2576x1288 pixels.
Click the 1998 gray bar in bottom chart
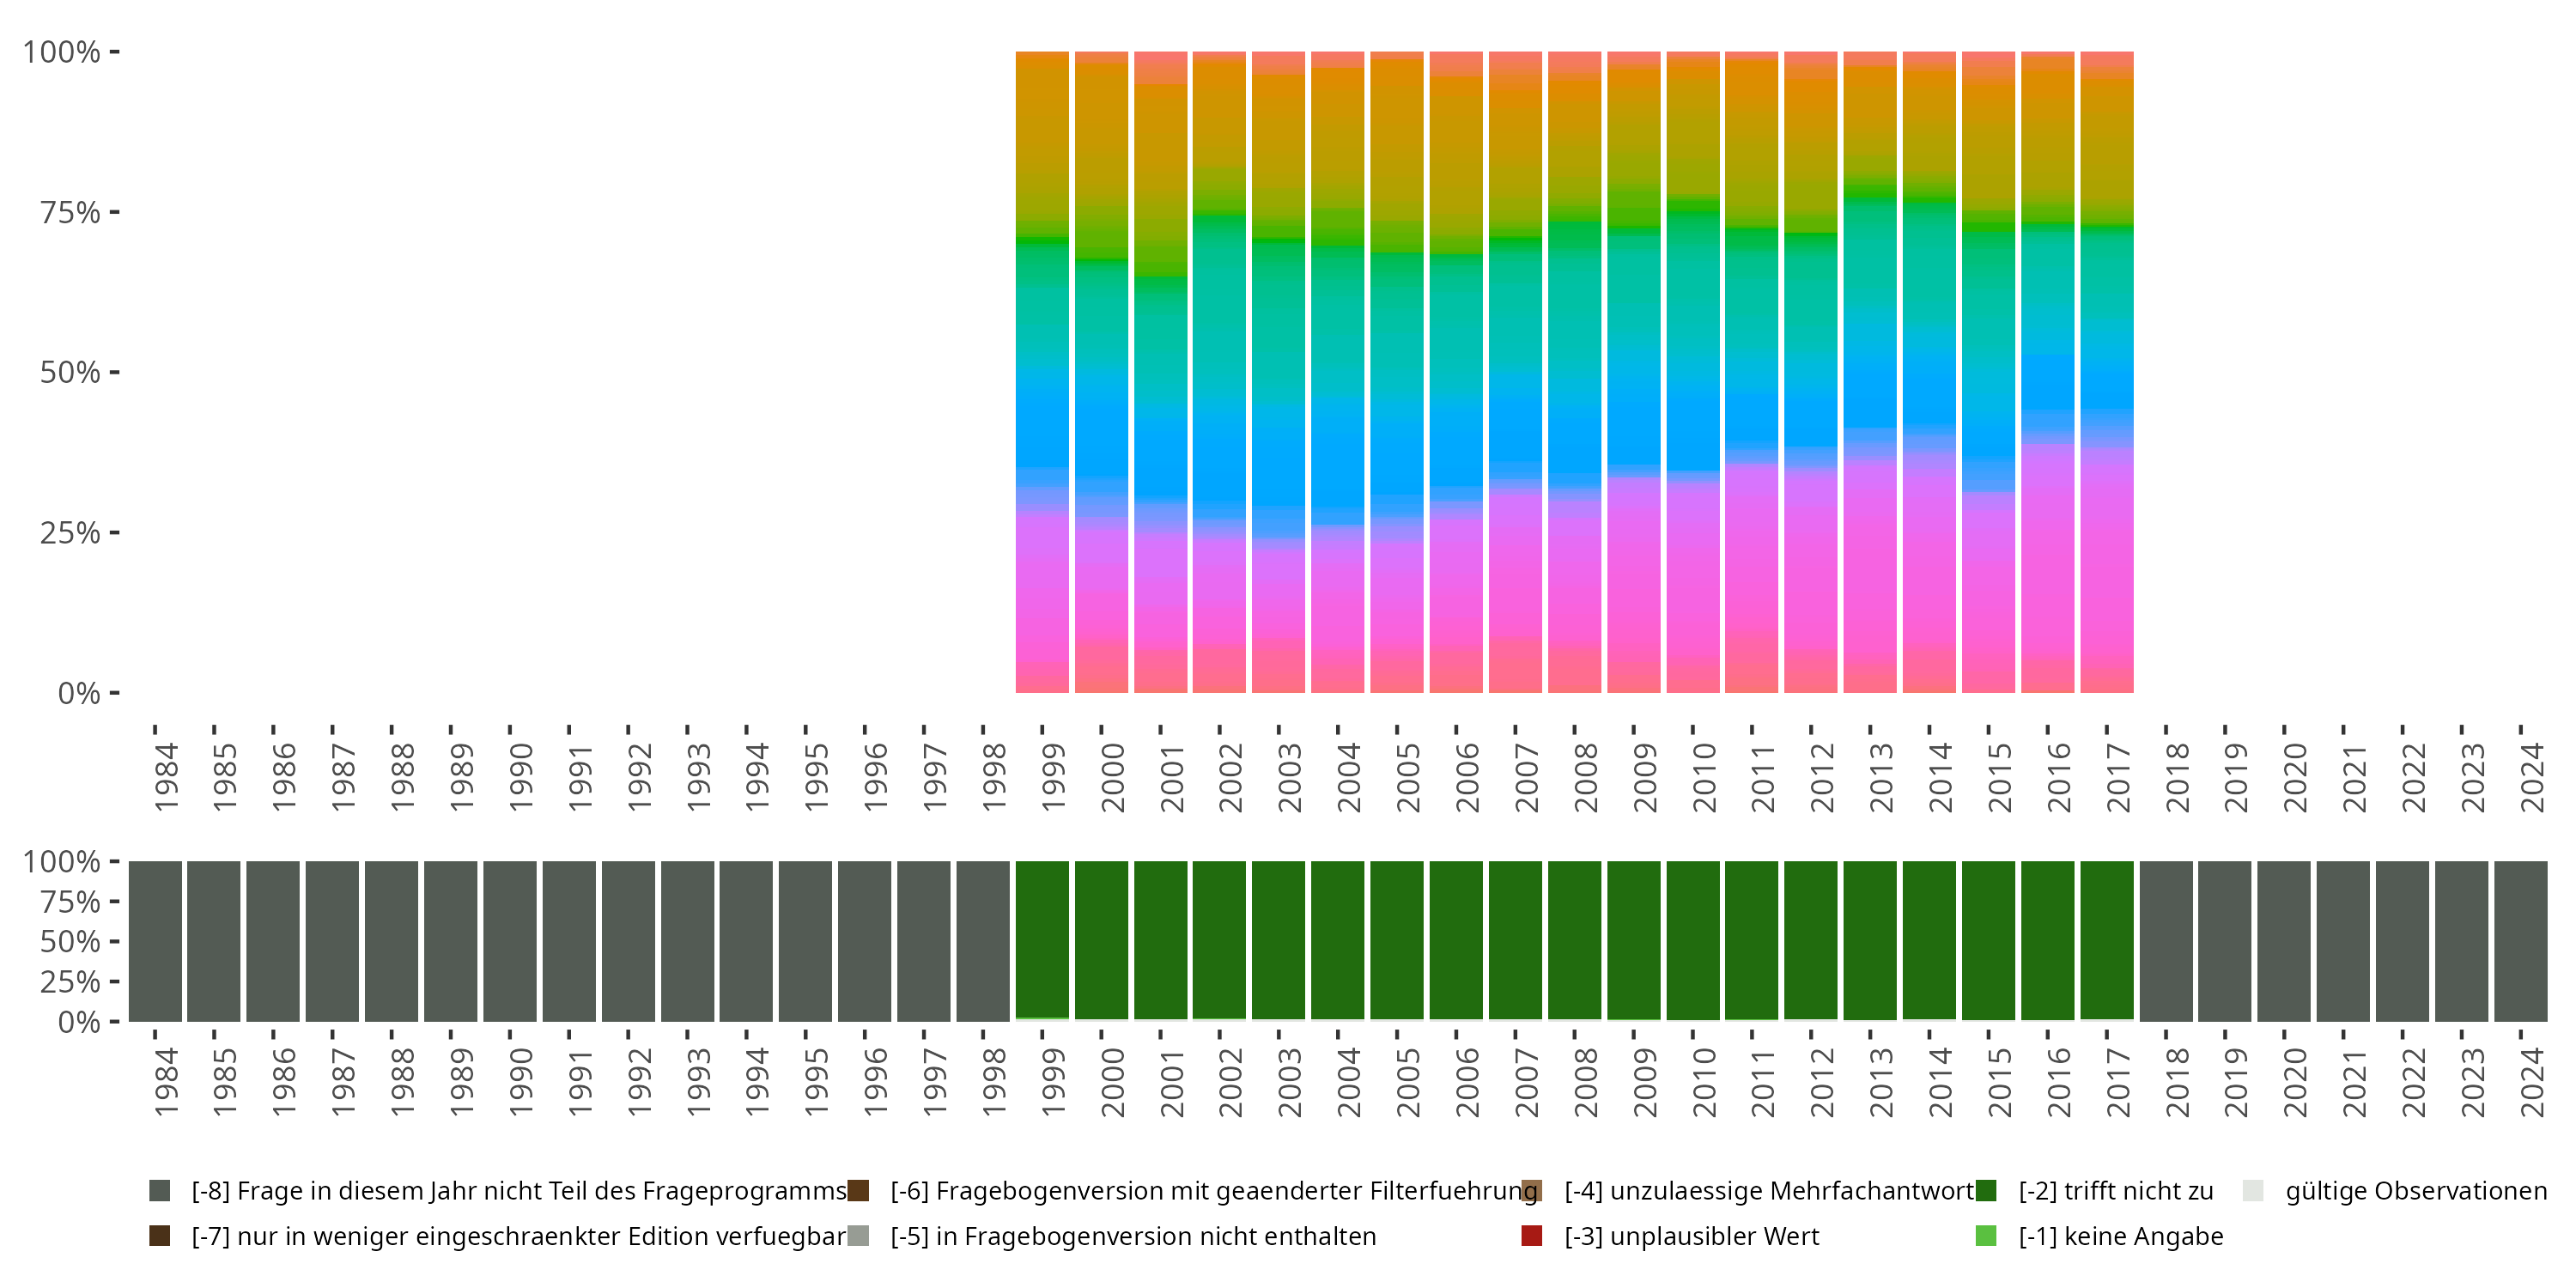coord(983,941)
